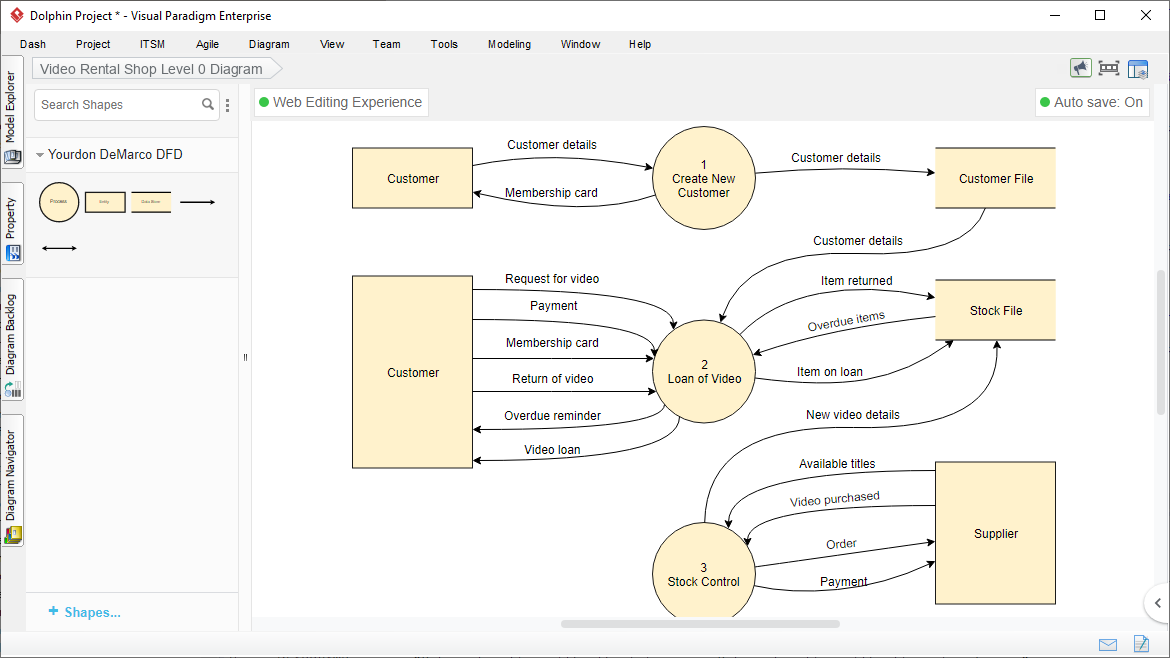Select the one-way arrow connector shape
The height and width of the screenshot is (658, 1170).
point(197,202)
